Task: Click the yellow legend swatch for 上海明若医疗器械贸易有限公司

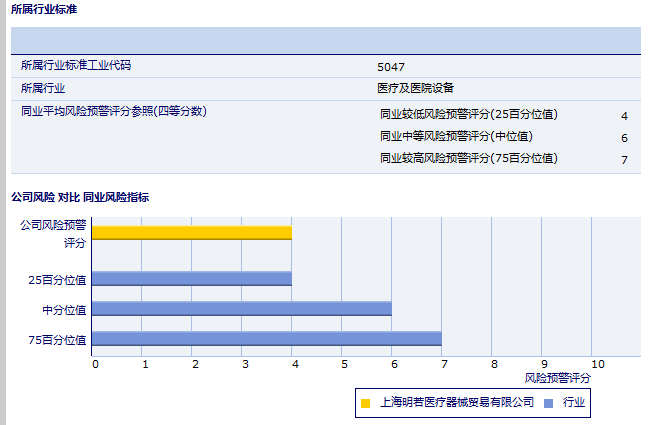Action: (366, 403)
